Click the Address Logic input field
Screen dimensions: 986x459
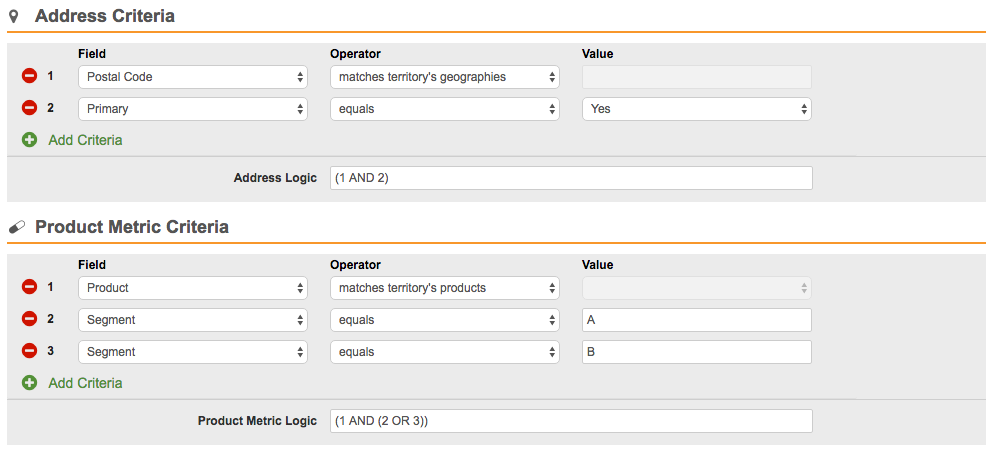[570, 178]
